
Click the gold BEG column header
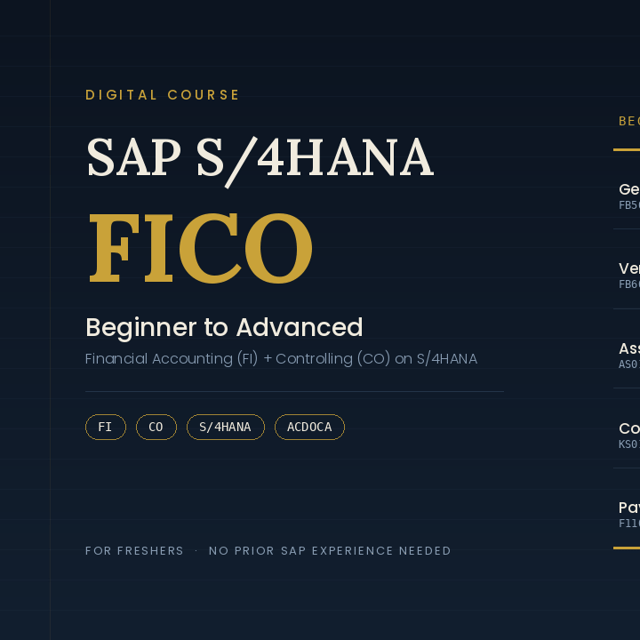pos(629,121)
